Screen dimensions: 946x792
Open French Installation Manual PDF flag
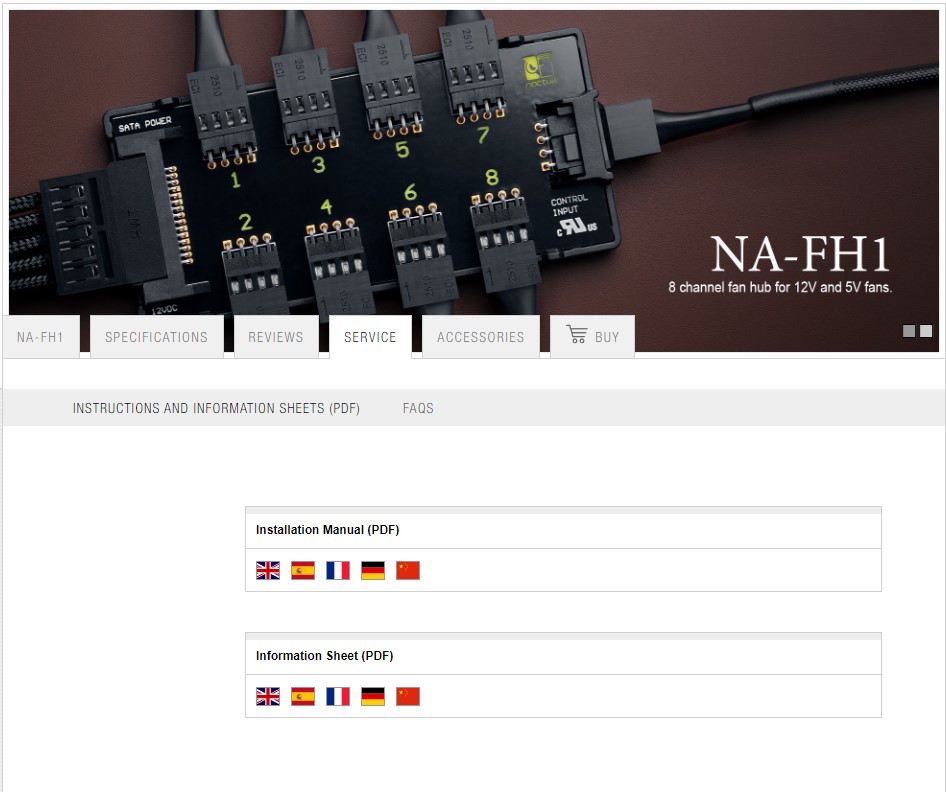[x=338, y=570]
